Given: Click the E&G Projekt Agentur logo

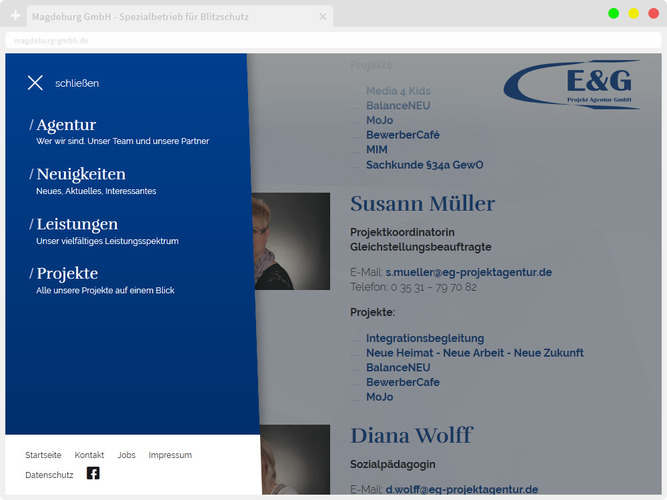Looking at the screenshot, I should pyautogui.click(x=573, y=84).
